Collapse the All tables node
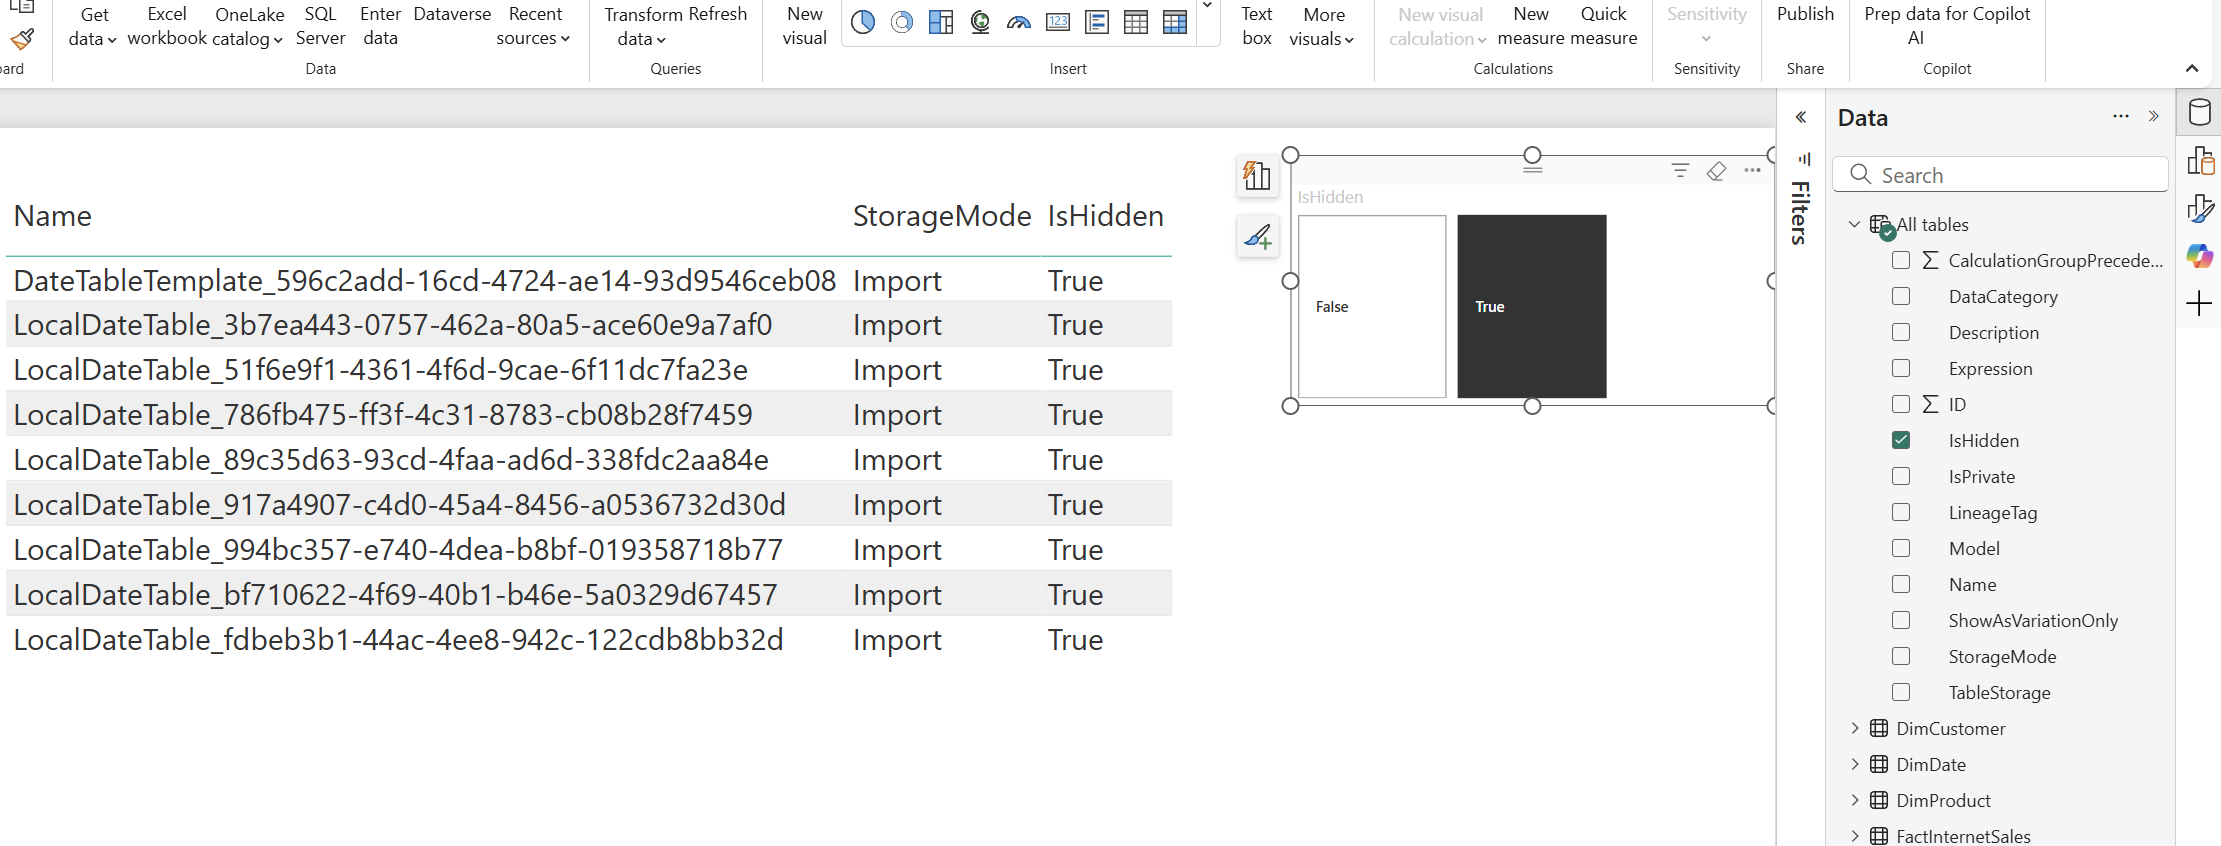 coord(1855,224)
